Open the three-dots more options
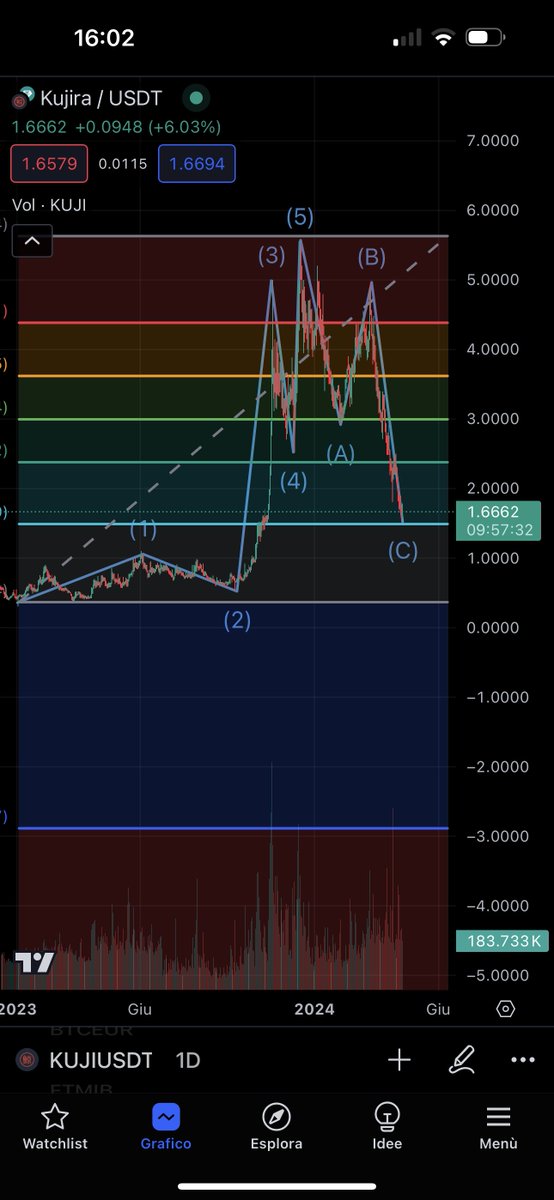 point(523,1060)
